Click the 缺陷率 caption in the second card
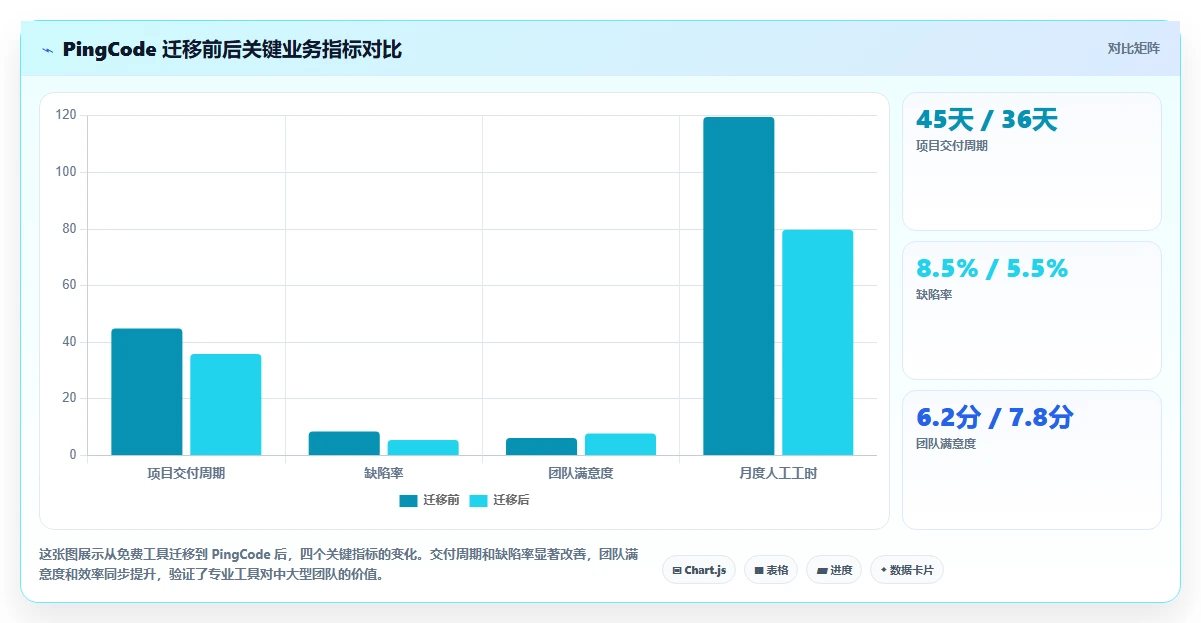The width and height of the screenshot is (1201, 623). tap(934, 295)
